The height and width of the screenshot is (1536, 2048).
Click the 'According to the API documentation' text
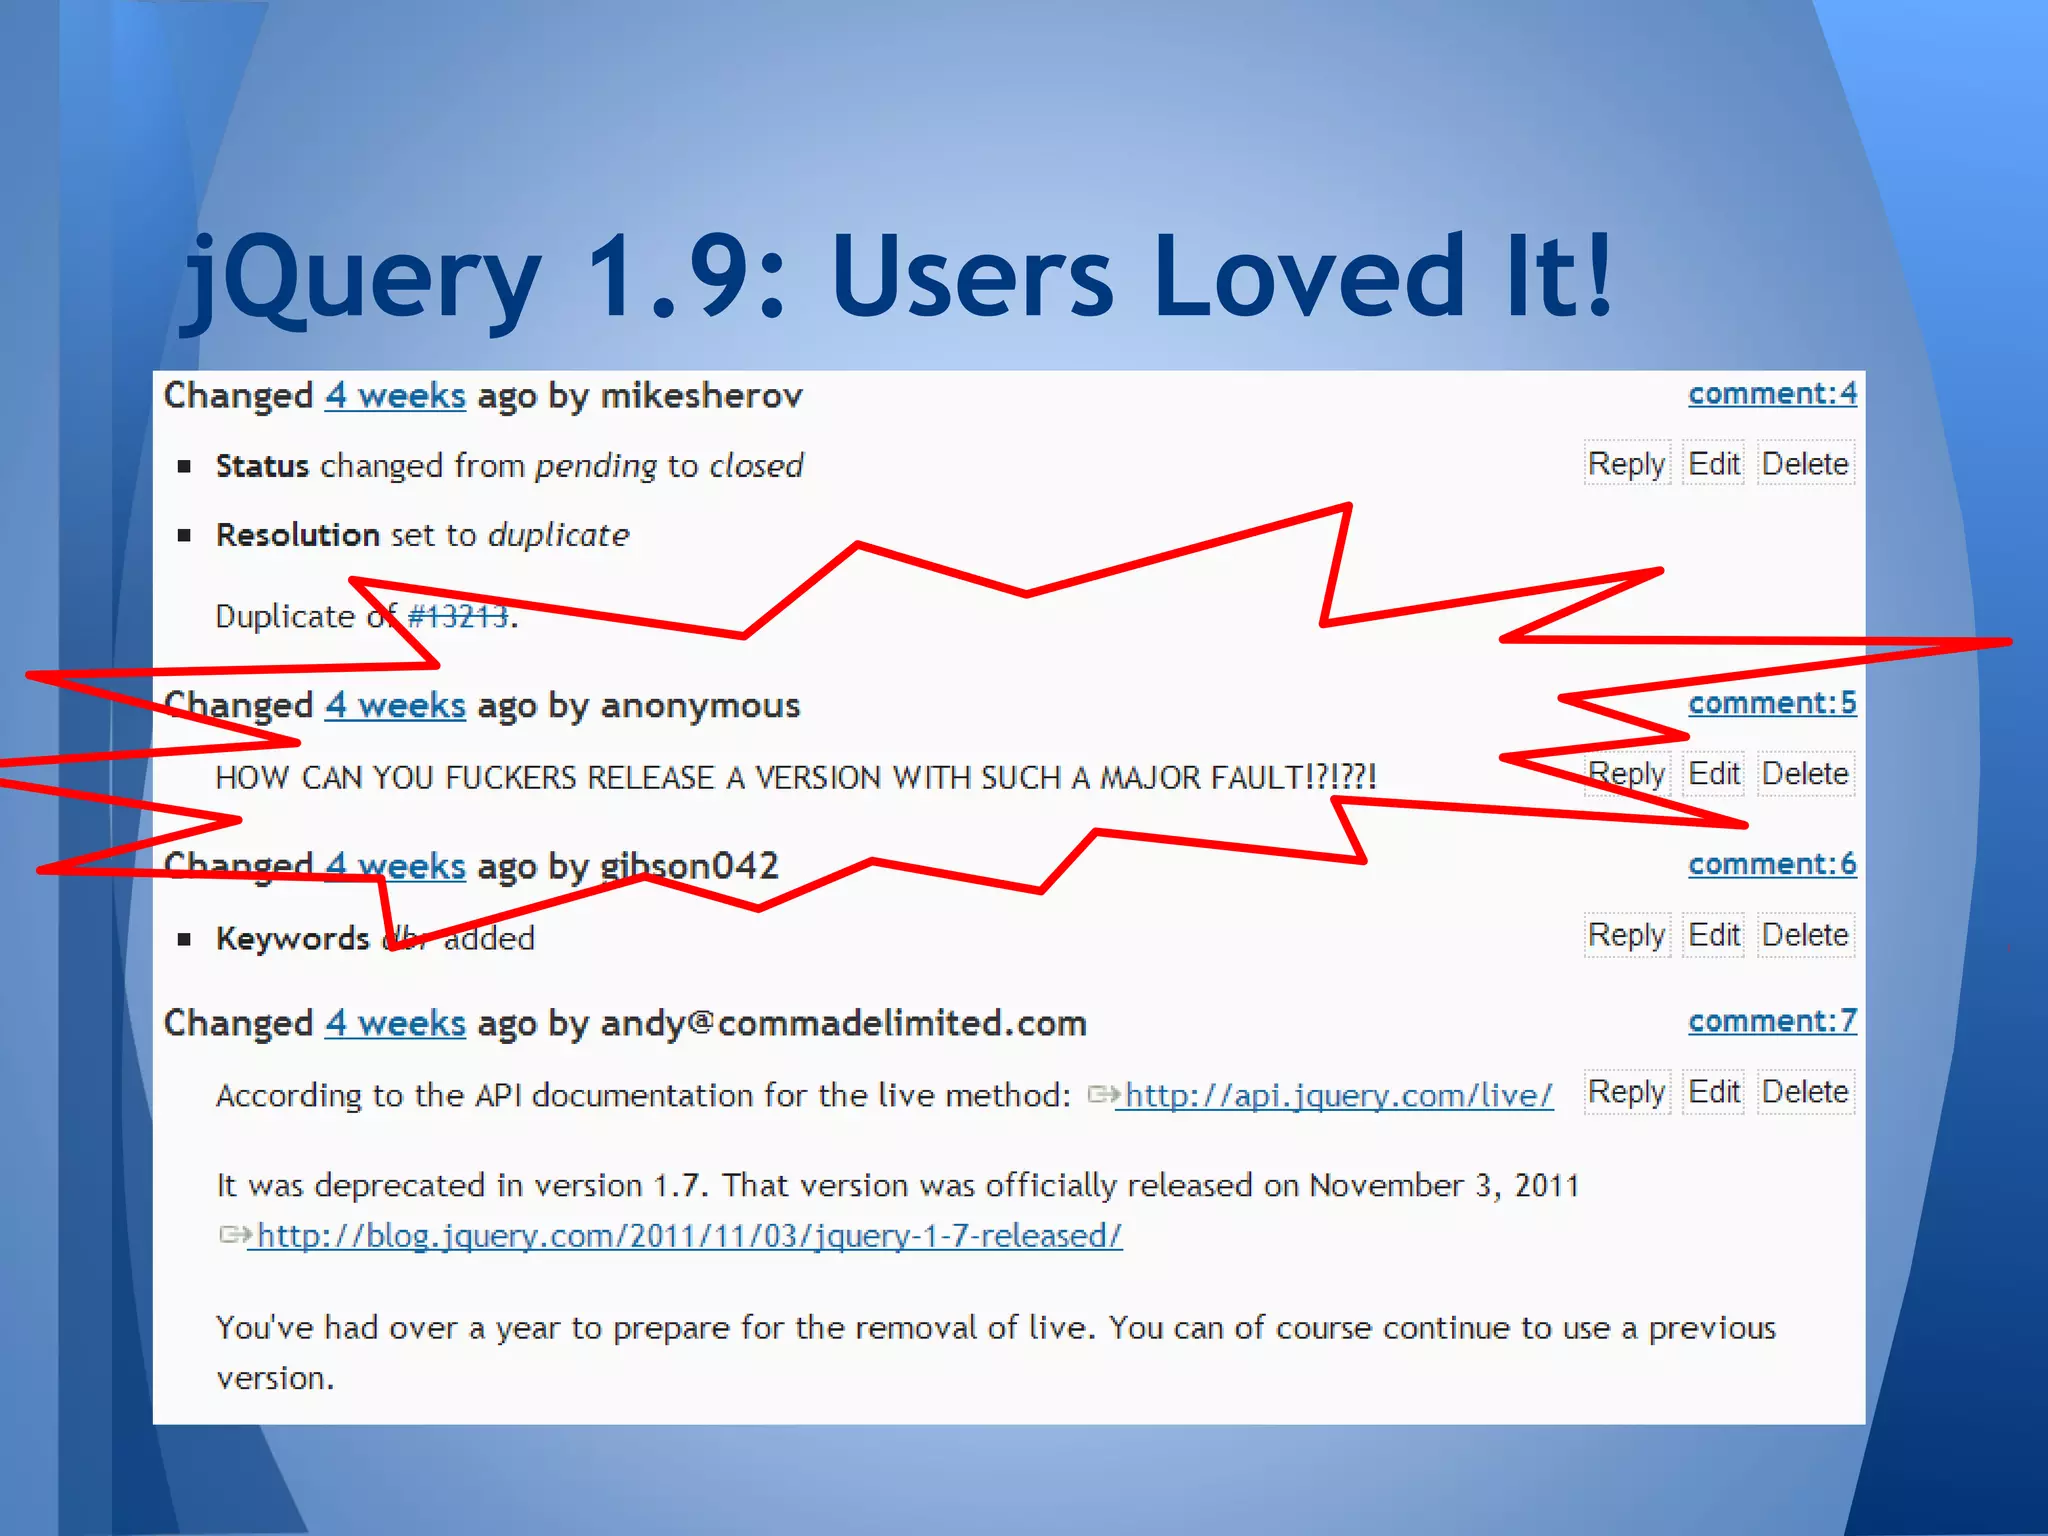[x=643, y=1096]
